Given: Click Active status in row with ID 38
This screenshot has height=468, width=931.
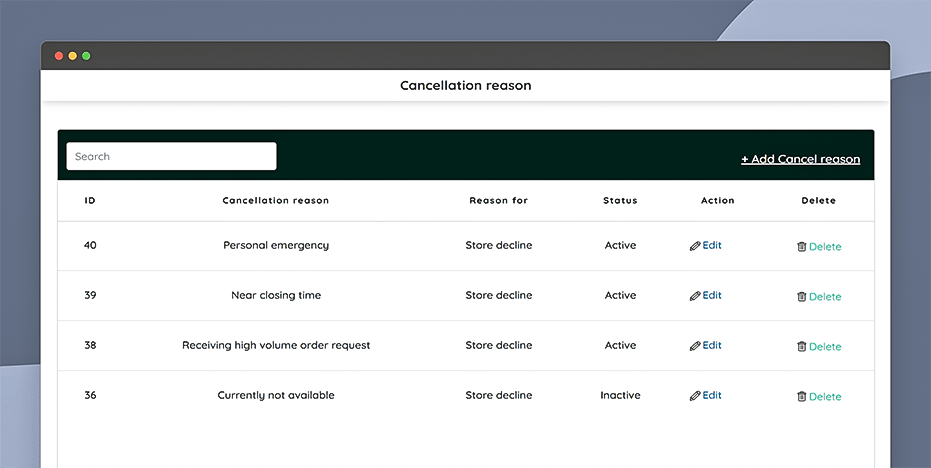Looking at the screenshot, I should coord(620,345).
